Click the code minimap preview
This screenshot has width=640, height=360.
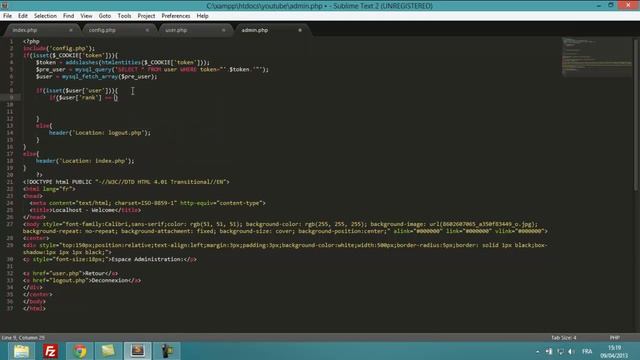597,57
